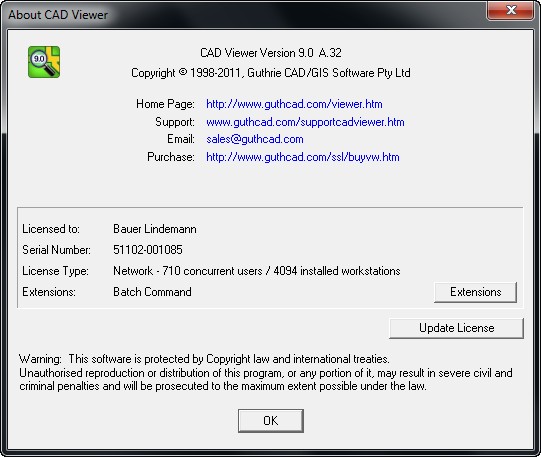Click the Extensions button
541x457 pixels.
coord(475,292)
